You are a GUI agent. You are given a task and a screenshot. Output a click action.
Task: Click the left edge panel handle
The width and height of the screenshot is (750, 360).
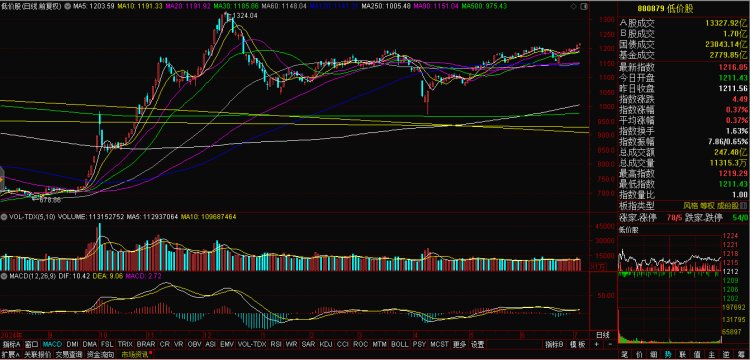pyautogui.click(x=1, y=179)
